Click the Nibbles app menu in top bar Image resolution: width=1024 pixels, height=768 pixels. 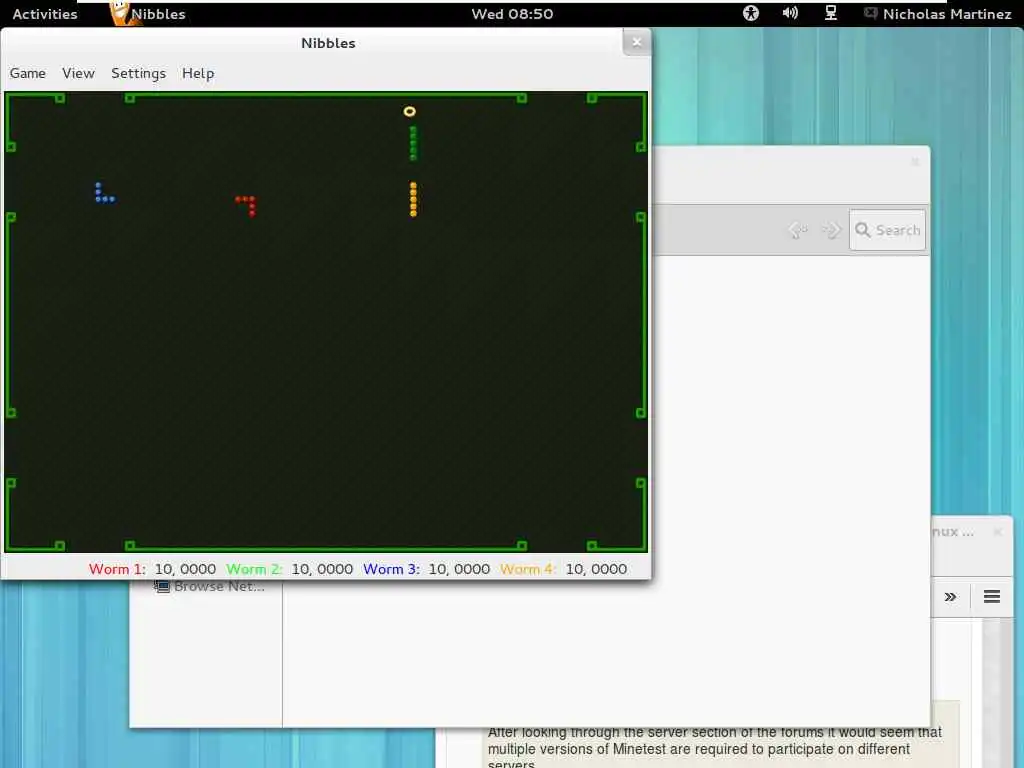(x=148, y=14)
